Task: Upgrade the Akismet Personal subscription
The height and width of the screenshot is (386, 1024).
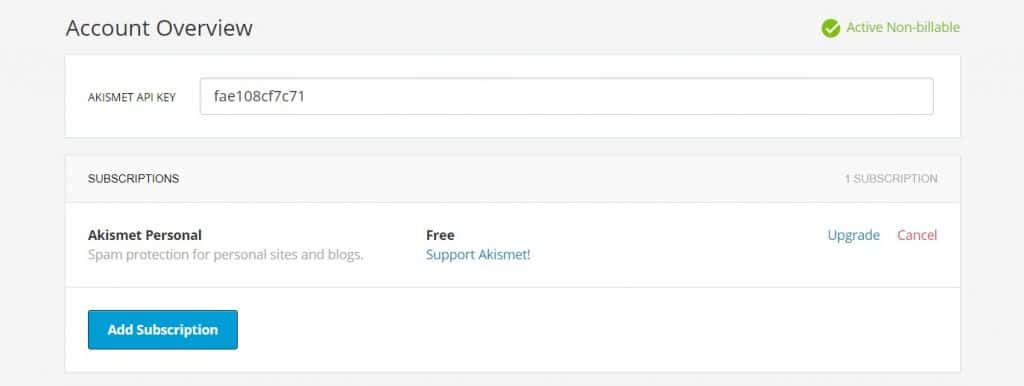Action: pyautogui.click(x=854, y=235)
